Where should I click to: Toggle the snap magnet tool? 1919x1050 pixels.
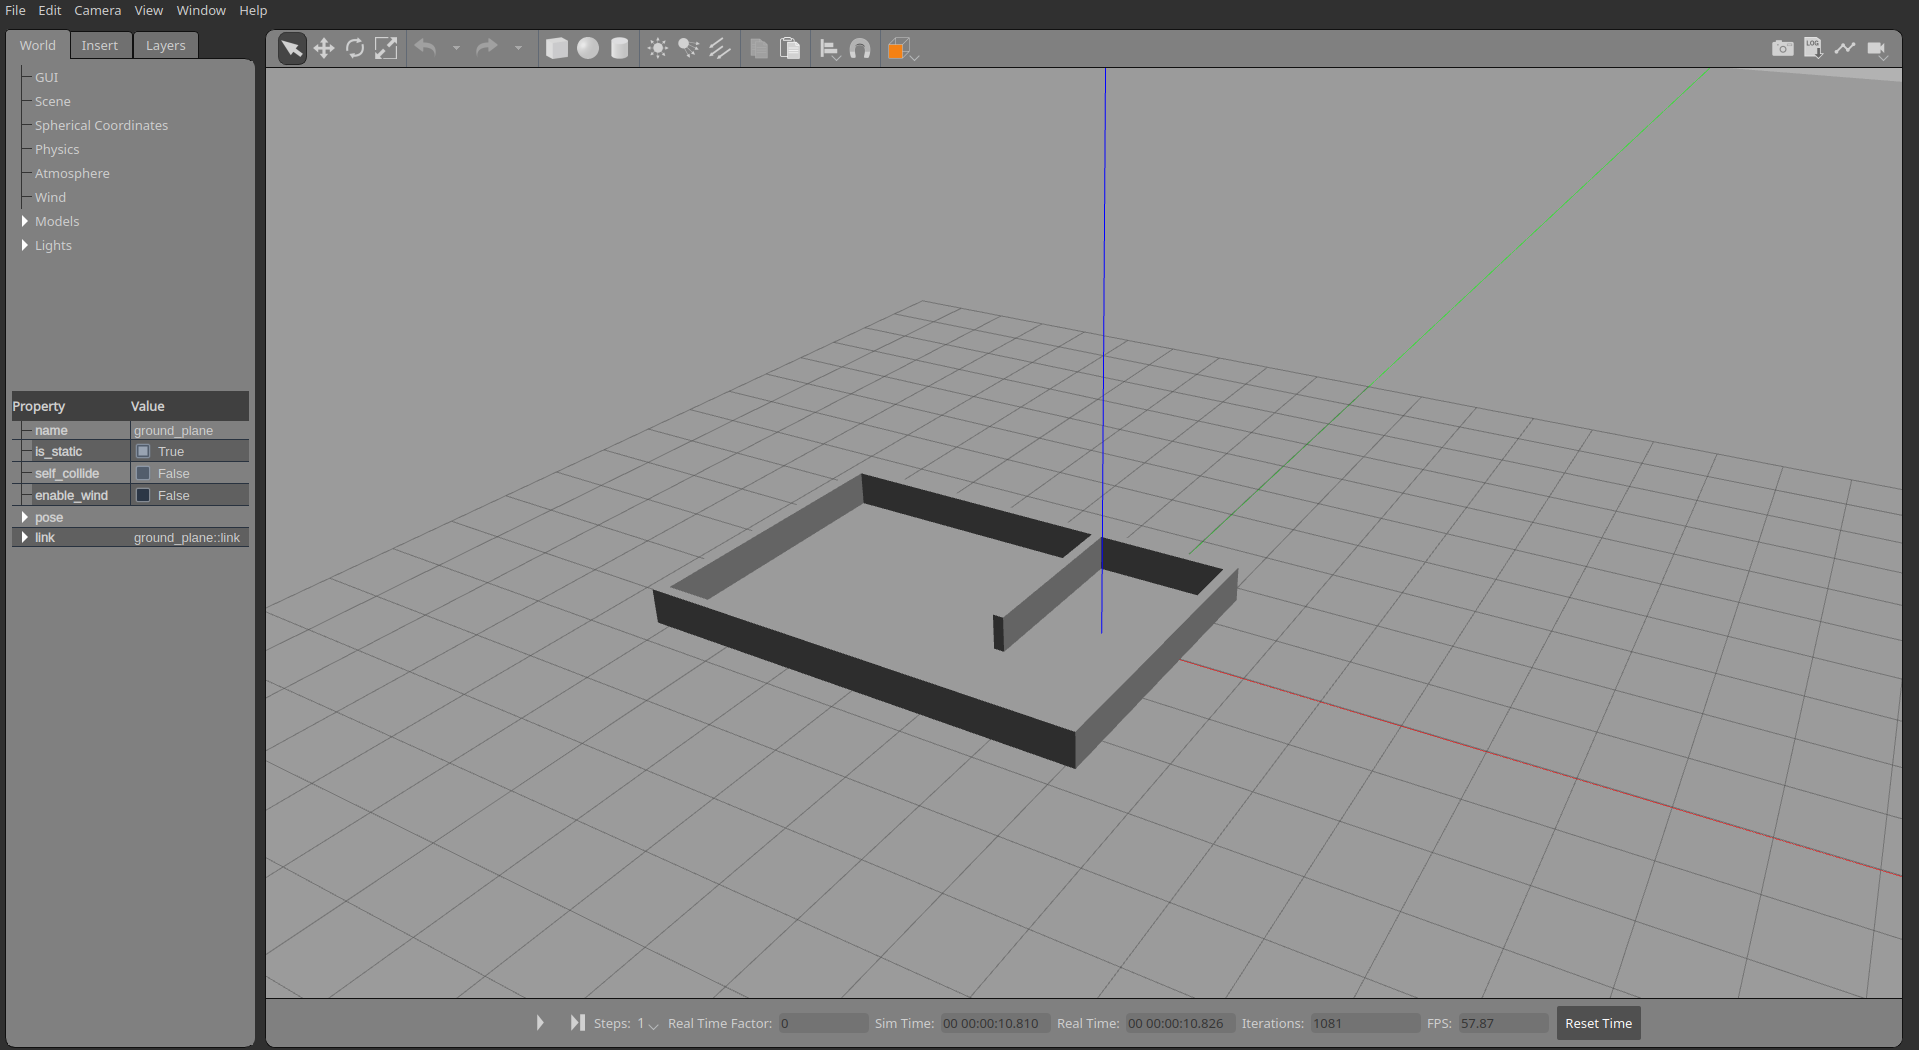coord(860,48)
